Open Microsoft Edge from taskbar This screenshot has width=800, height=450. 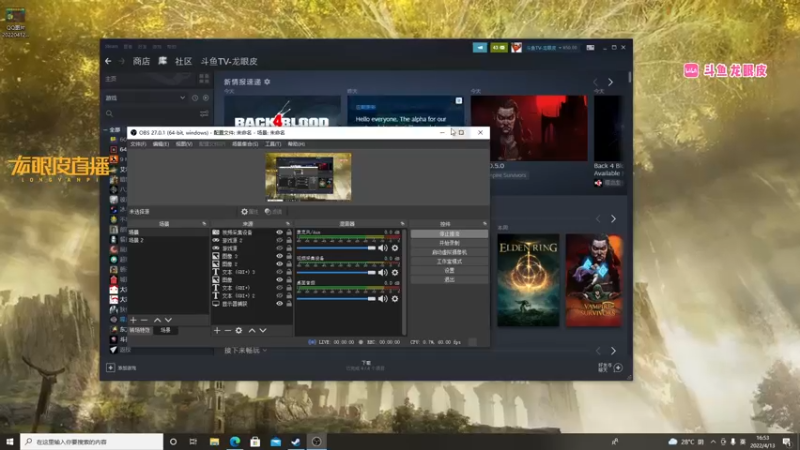[x=235, y=441]
